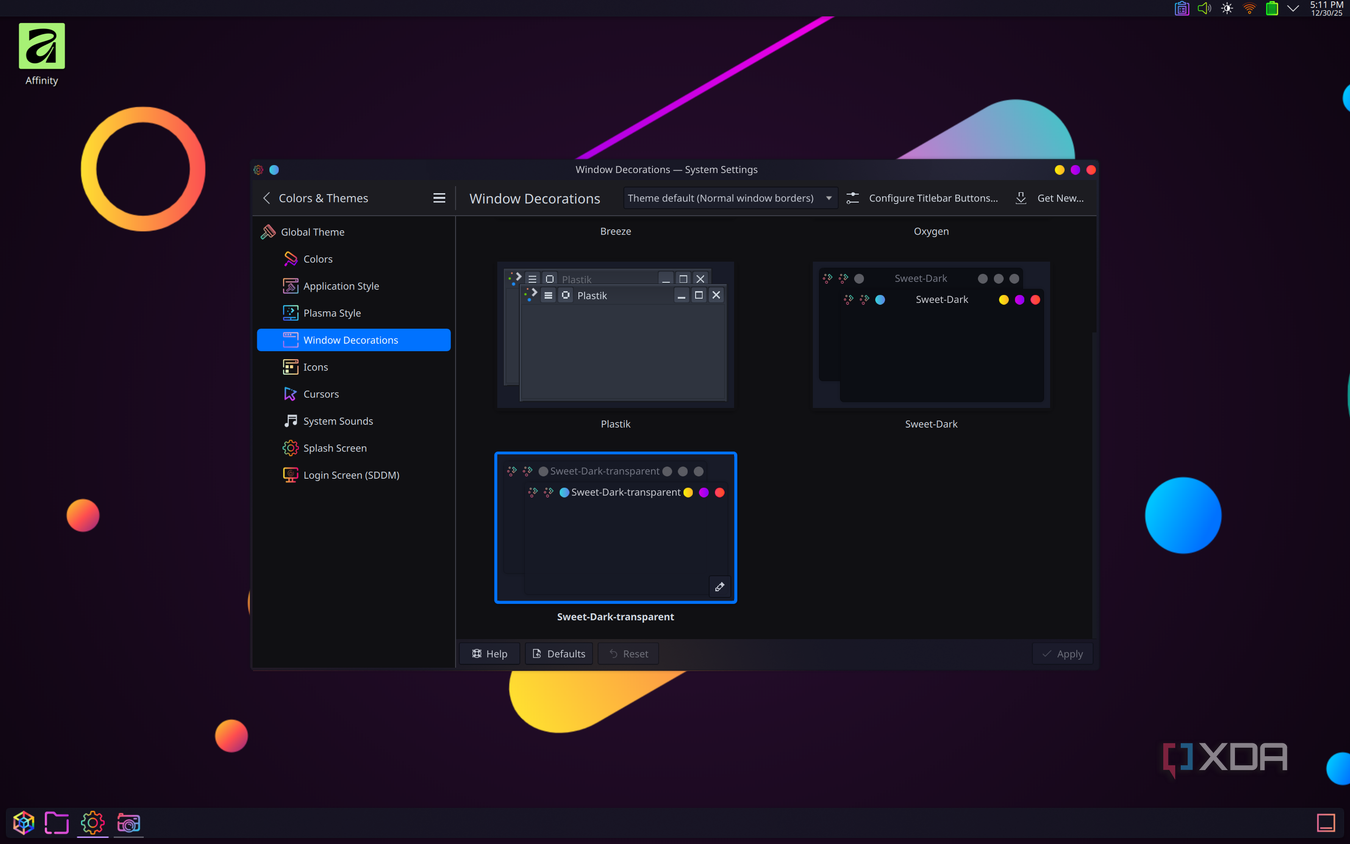Click the show desktop button in the taskbar
The width and height of the screenshot is (1350, 844).
[x=1326, y=823]
